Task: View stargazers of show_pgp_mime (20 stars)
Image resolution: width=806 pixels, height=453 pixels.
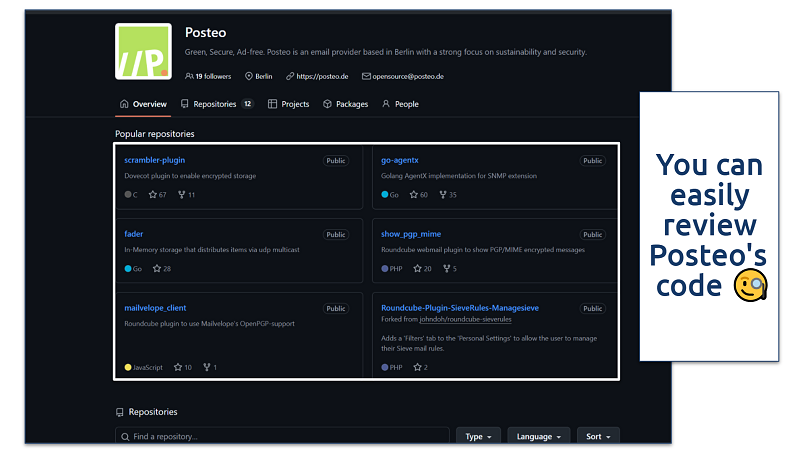Action: click(x=423, y=269)
